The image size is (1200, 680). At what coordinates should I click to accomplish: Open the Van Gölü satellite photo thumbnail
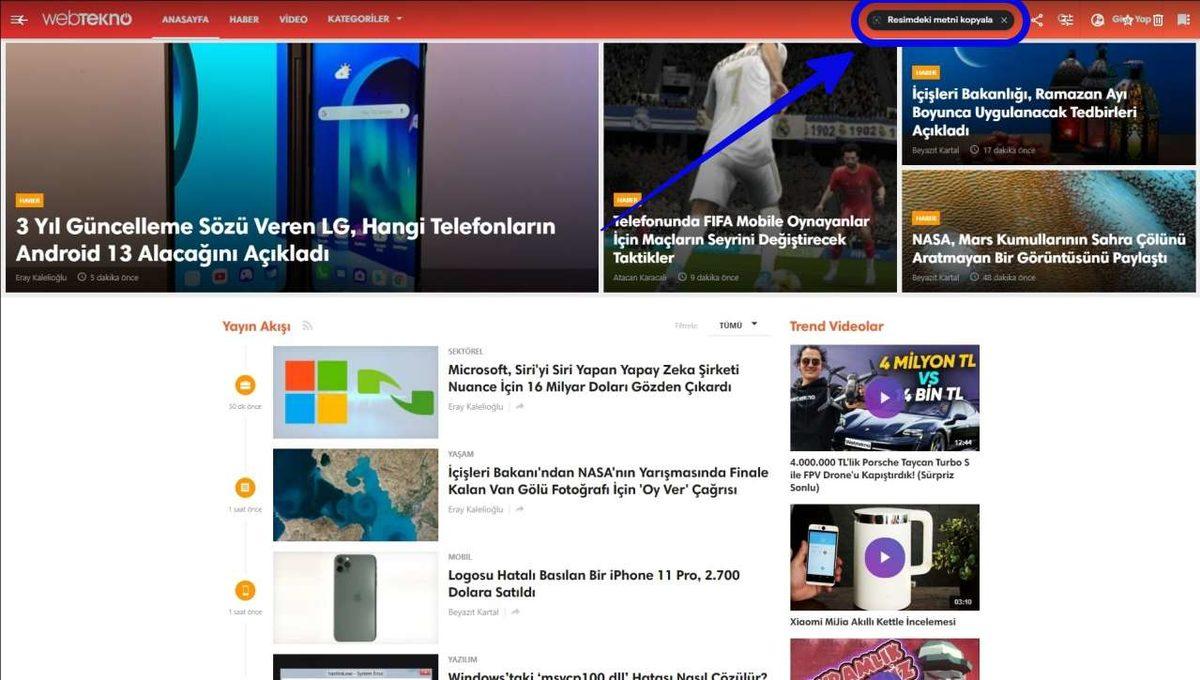coord(355,495)
